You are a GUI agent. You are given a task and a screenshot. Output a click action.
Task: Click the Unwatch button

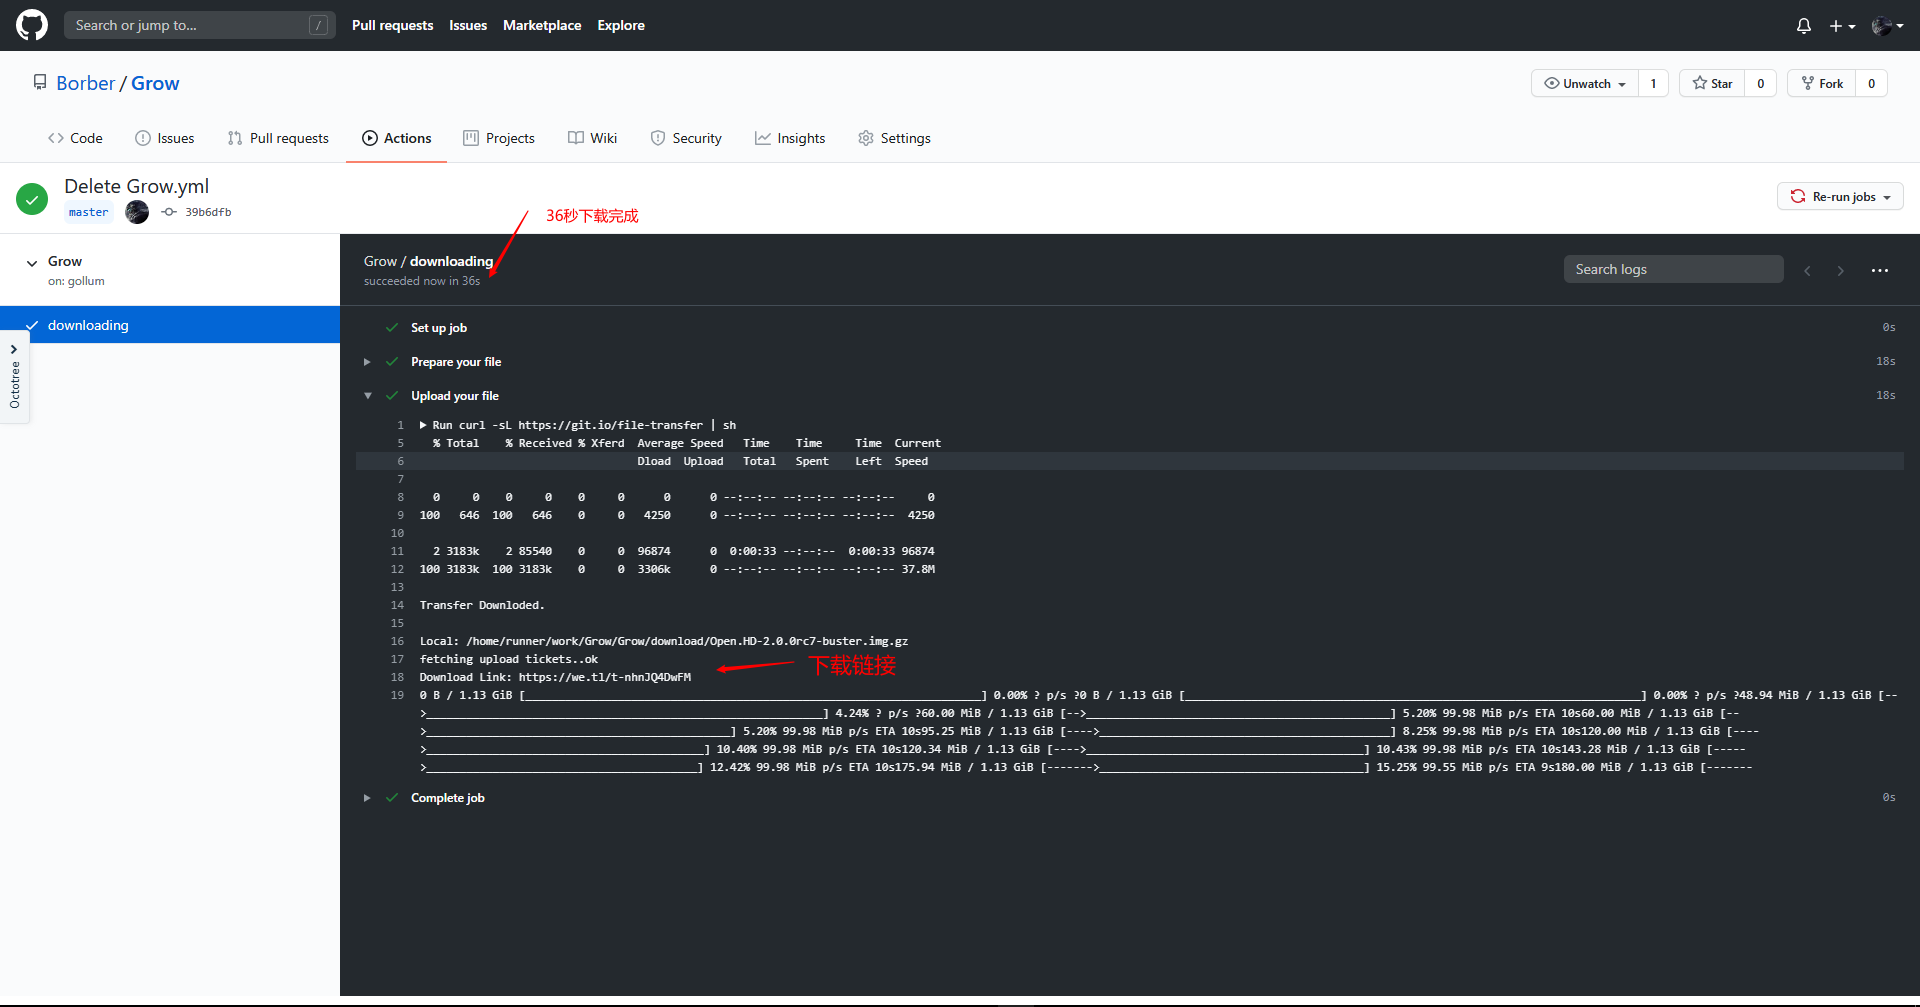point(1585,84)
